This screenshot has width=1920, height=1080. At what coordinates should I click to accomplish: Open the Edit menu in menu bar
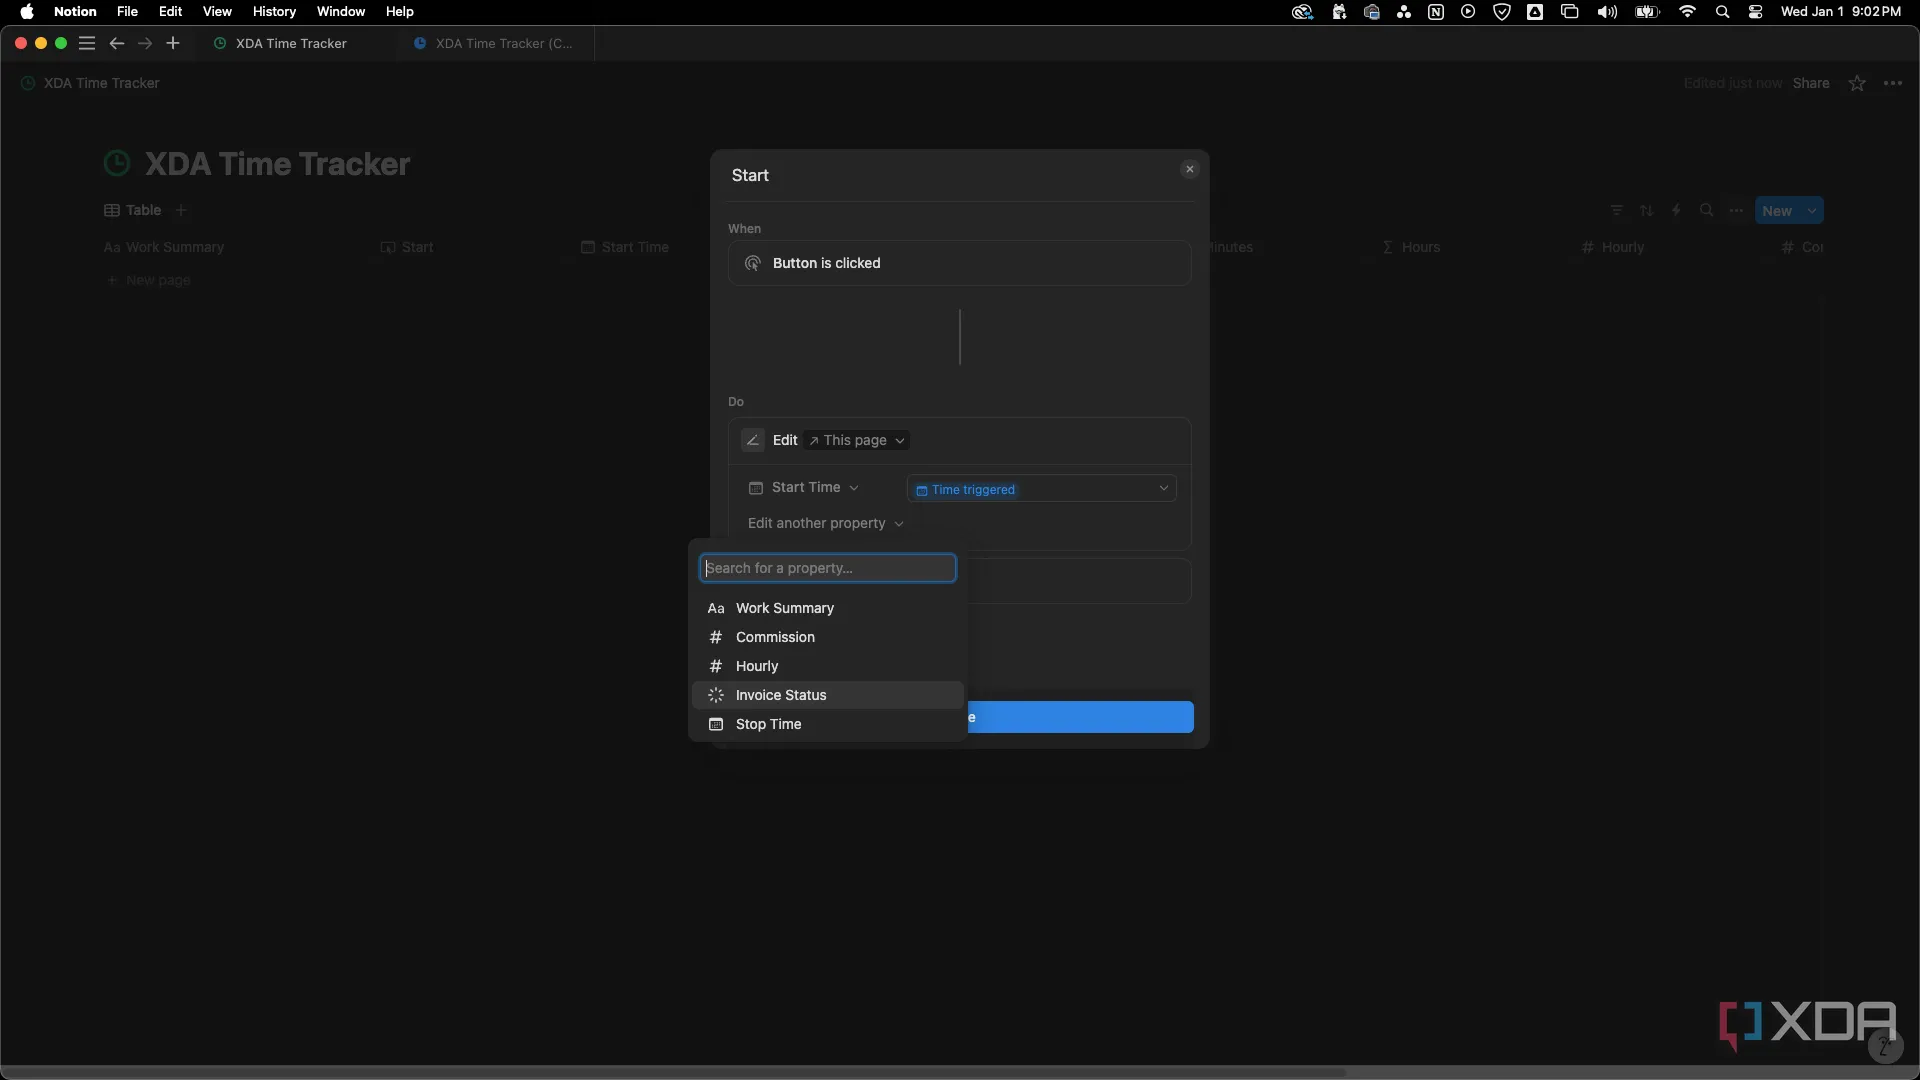tap(170, 12)
